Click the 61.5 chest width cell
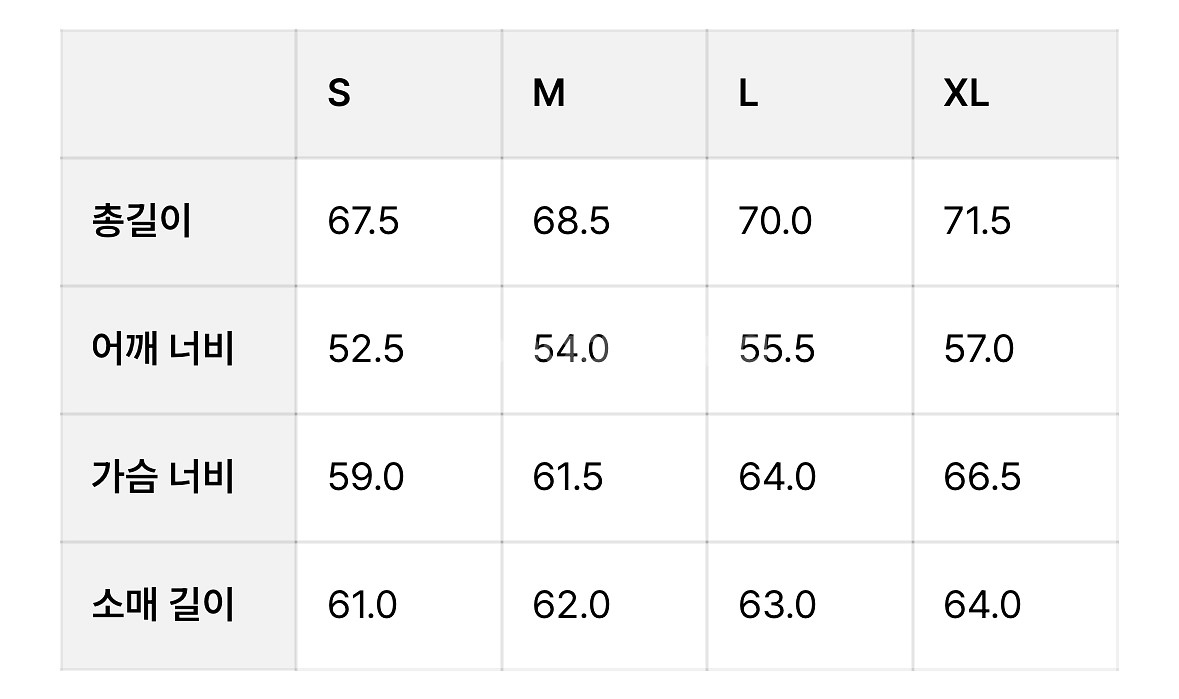Viewport: 1179px width, 699px height. coord(568,477)
